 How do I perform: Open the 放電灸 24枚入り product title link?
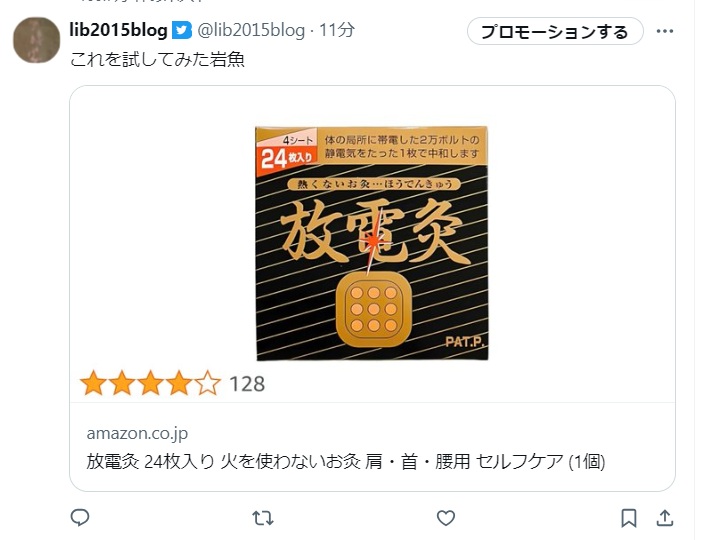point(346,461)
